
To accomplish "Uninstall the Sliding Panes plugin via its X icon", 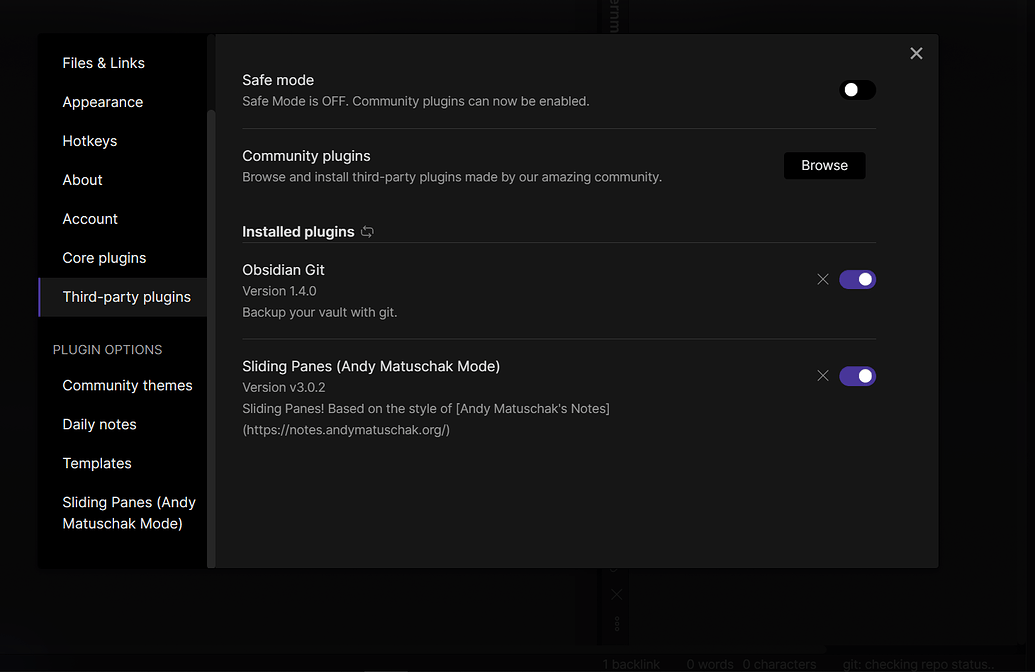I will pos(822,376).
